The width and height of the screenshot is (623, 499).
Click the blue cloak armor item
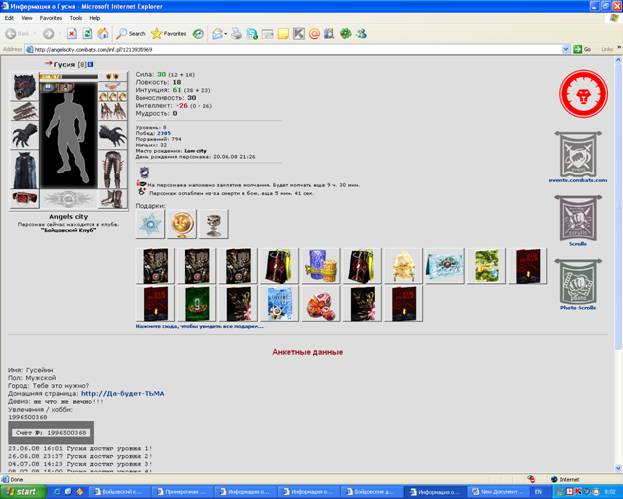(25, 170)
